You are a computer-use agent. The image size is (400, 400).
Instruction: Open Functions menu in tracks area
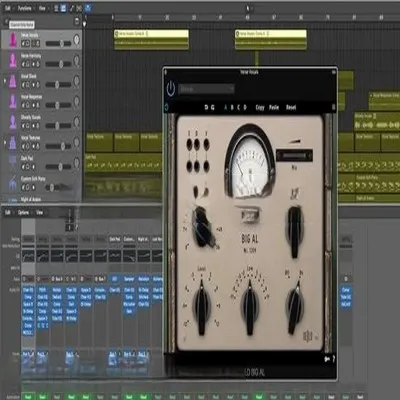click(x=25, y=8)
